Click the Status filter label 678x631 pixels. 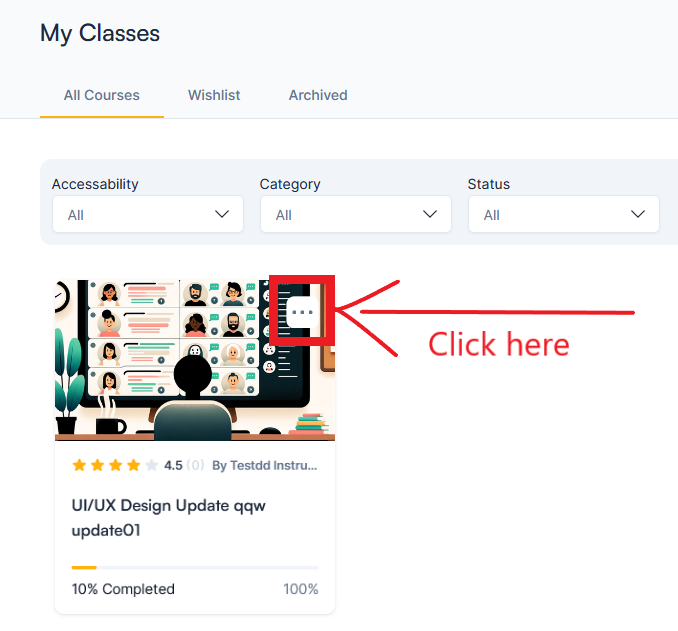pyautogui.click(x=489, y=184)
